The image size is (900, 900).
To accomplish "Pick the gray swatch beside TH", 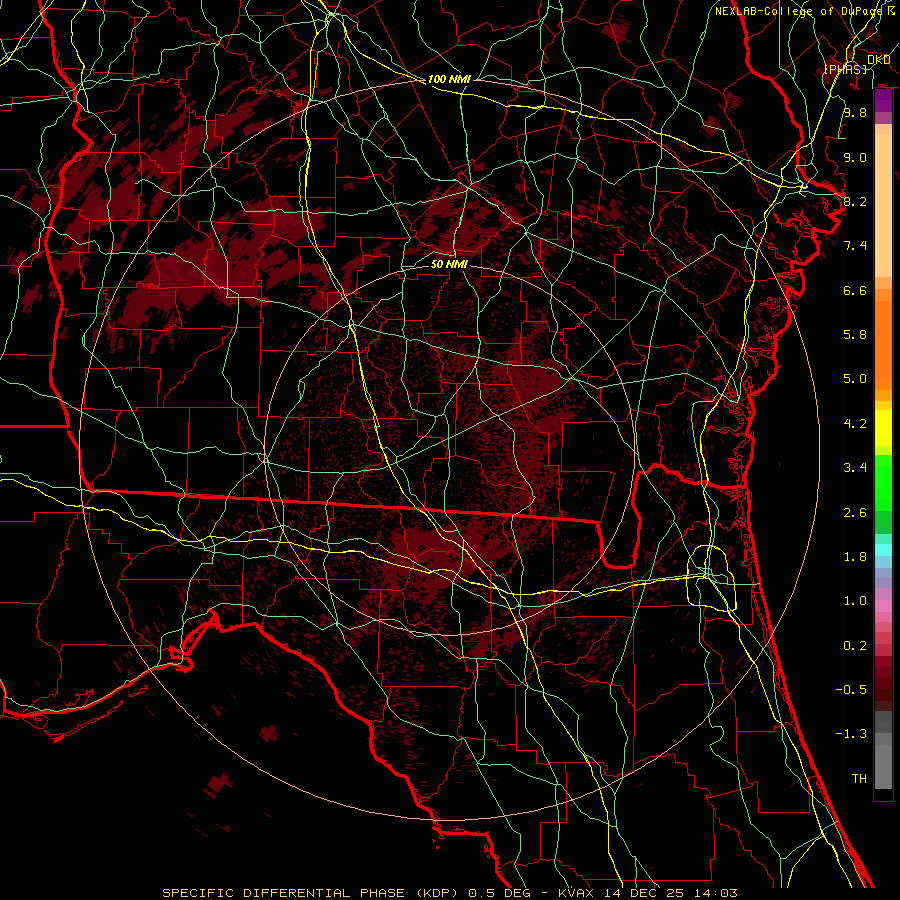I will click(883, 778).
